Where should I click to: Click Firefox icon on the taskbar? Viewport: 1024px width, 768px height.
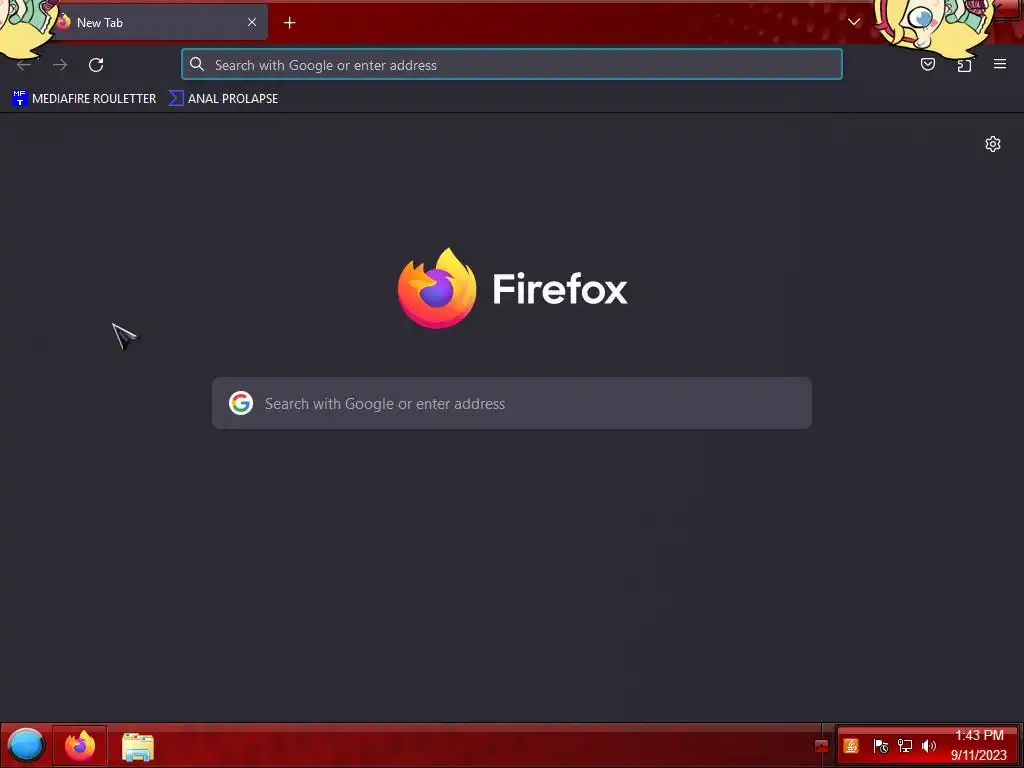[80, 746]
